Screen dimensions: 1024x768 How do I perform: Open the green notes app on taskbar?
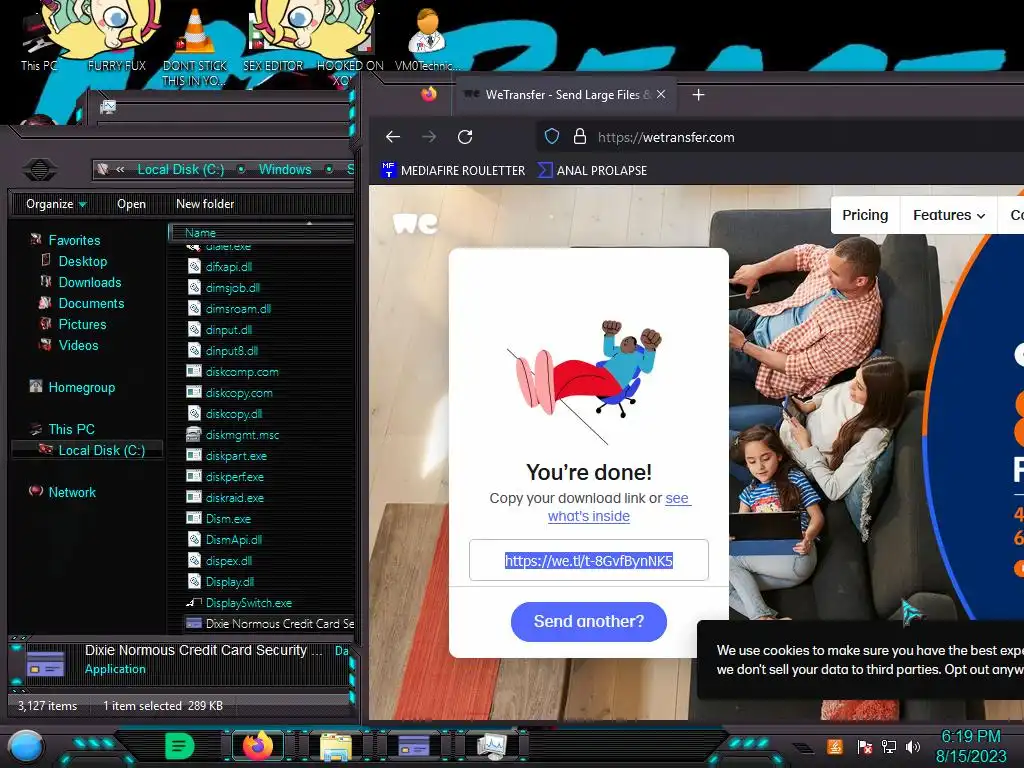(x=179, y=746)
